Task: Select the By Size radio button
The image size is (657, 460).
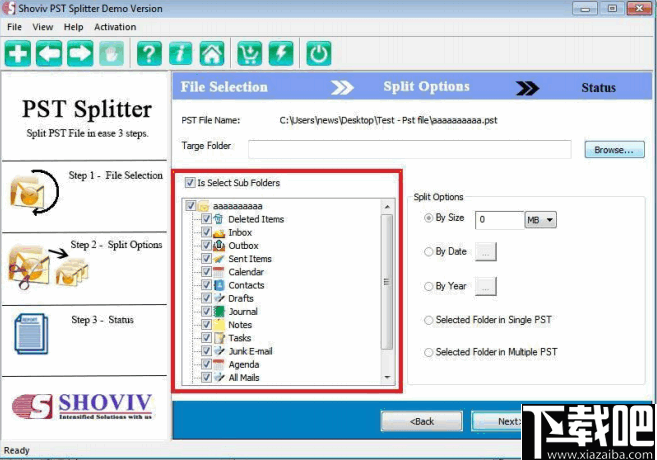Action: pyautogui.click(x=428, y=218)
